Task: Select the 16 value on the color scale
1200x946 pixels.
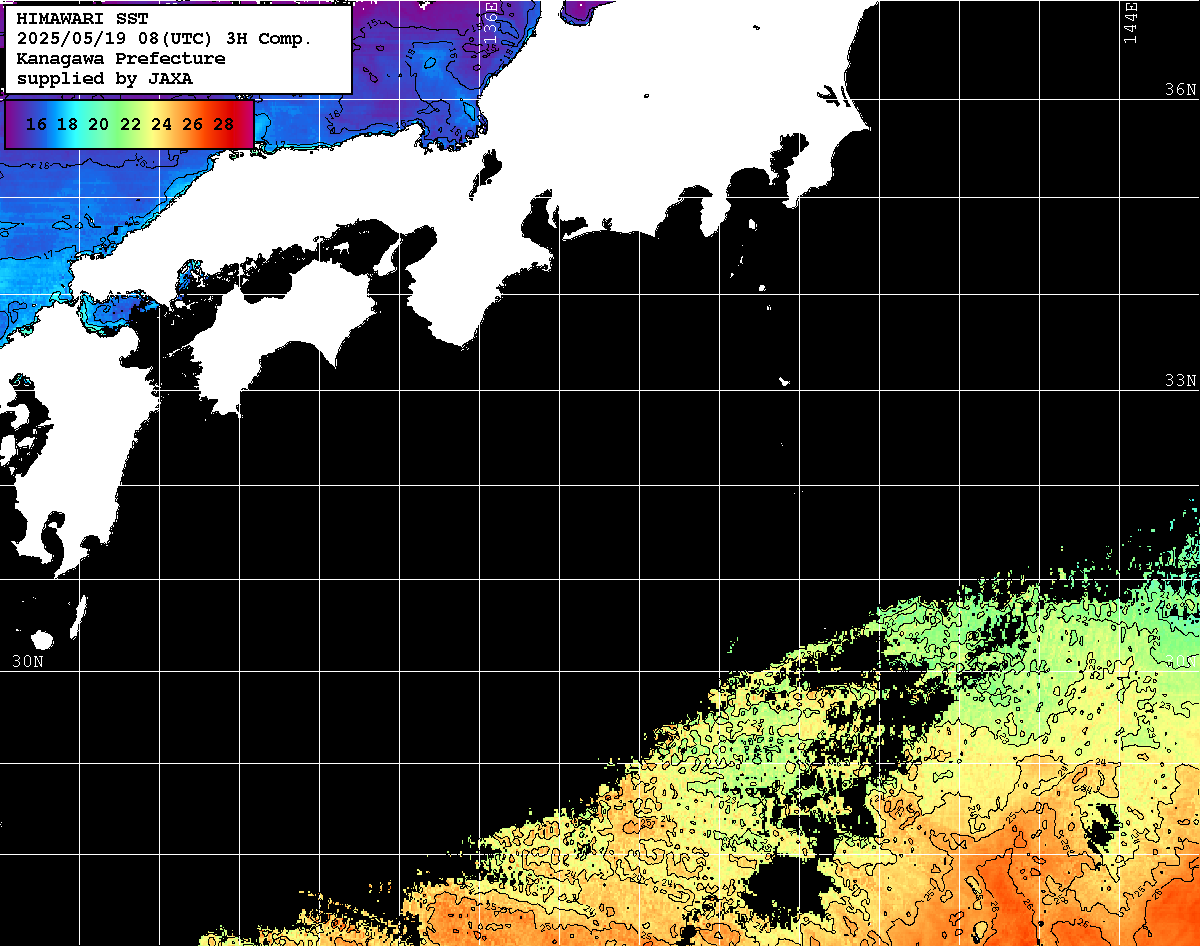Action: [36, 124]
